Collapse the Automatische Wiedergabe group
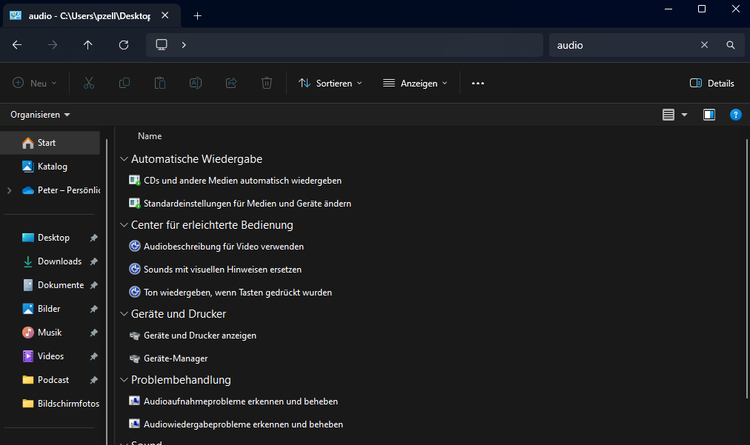This screenshot has width=750, height=445. (124, 159)
